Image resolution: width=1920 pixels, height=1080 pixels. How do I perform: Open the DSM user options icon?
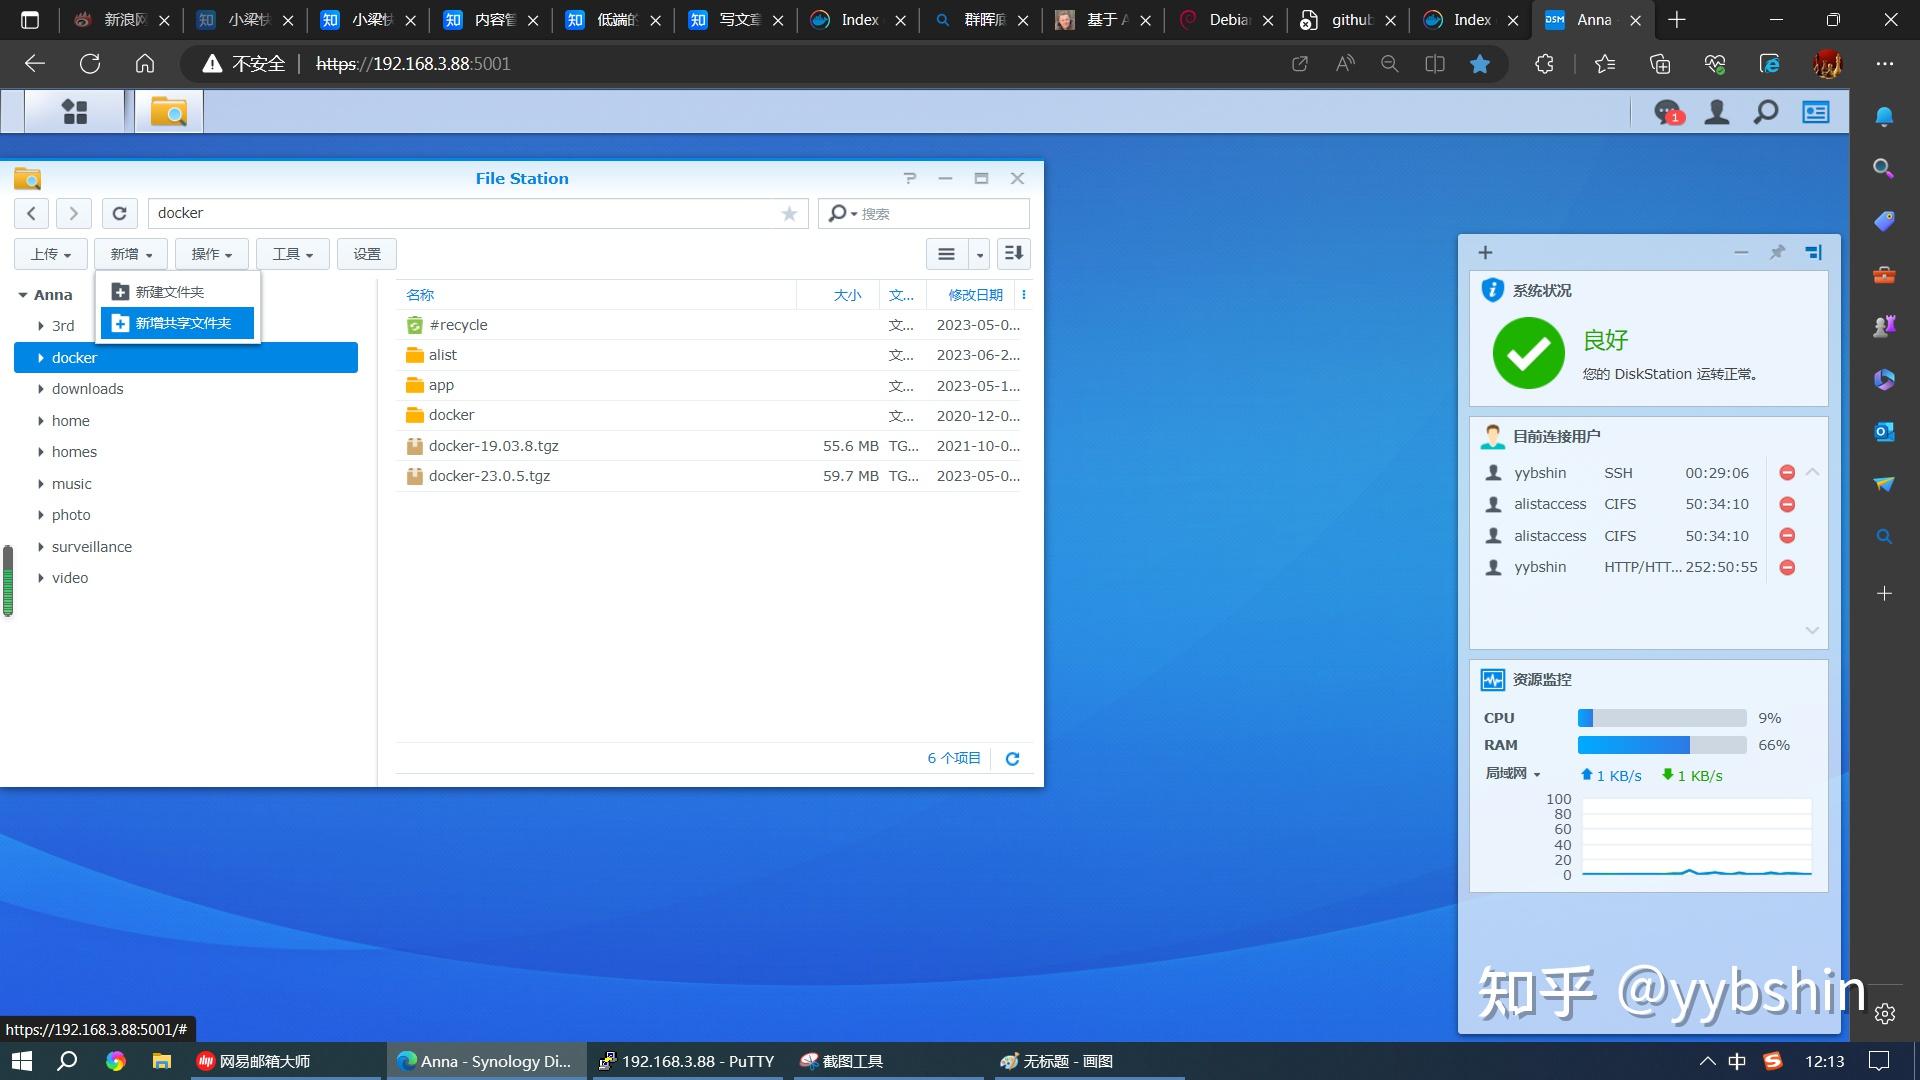pos(1716,112)
